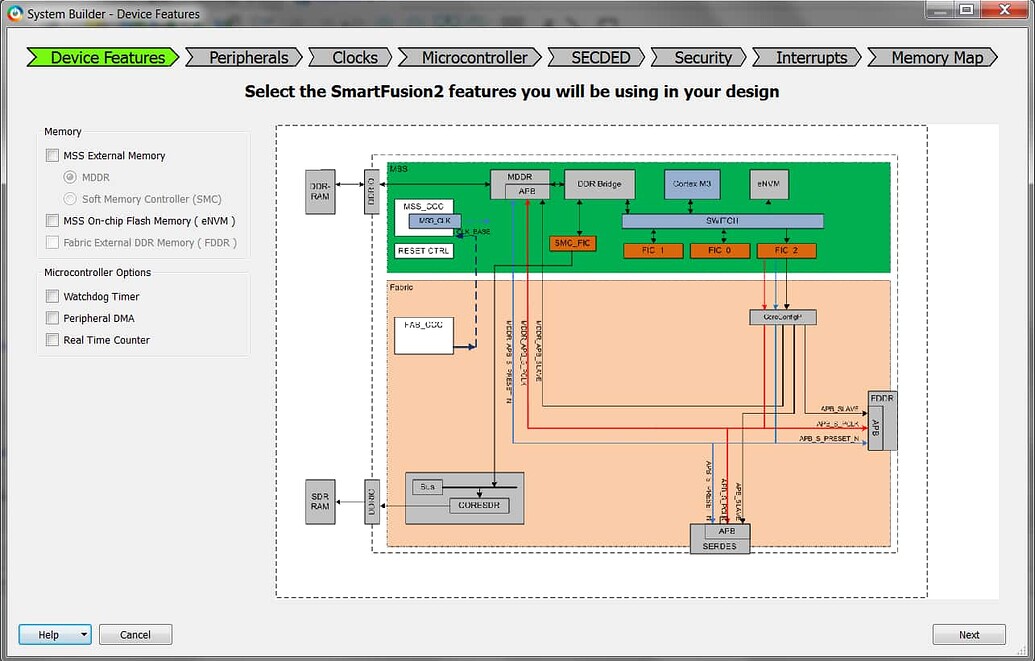
Task: Select the DDR Bridge block
Action: pyautogui.click(x=599, y=184)
